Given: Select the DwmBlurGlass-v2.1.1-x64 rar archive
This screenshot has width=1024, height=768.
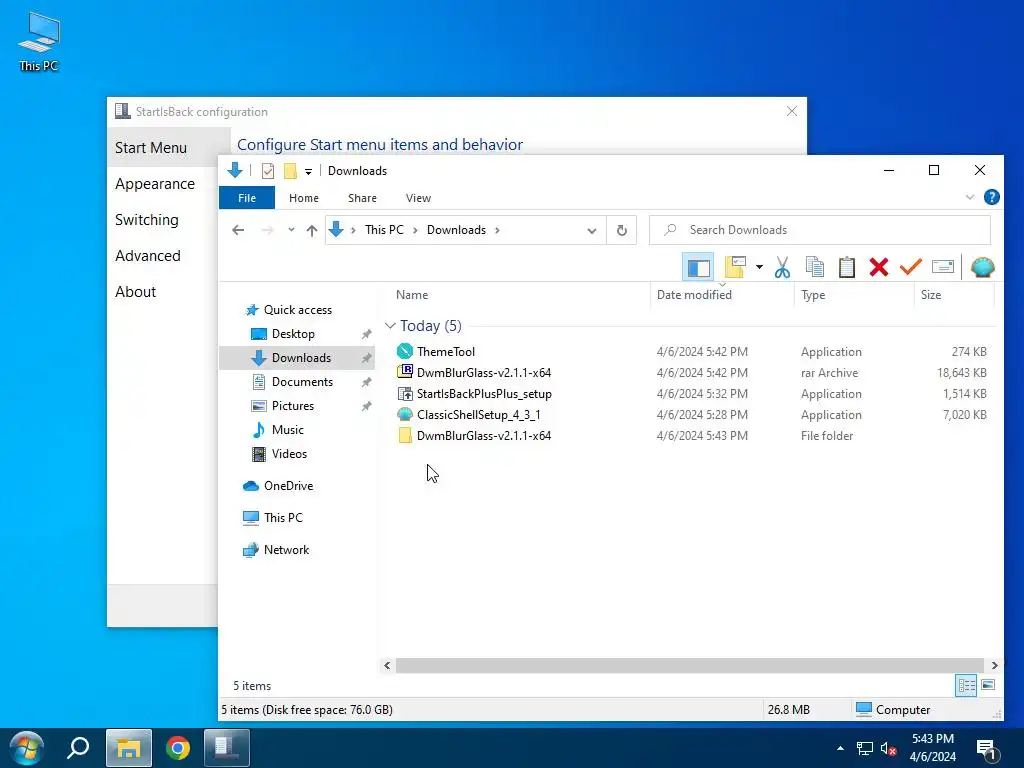Looking at the screenshot, I should coord(484,372).
